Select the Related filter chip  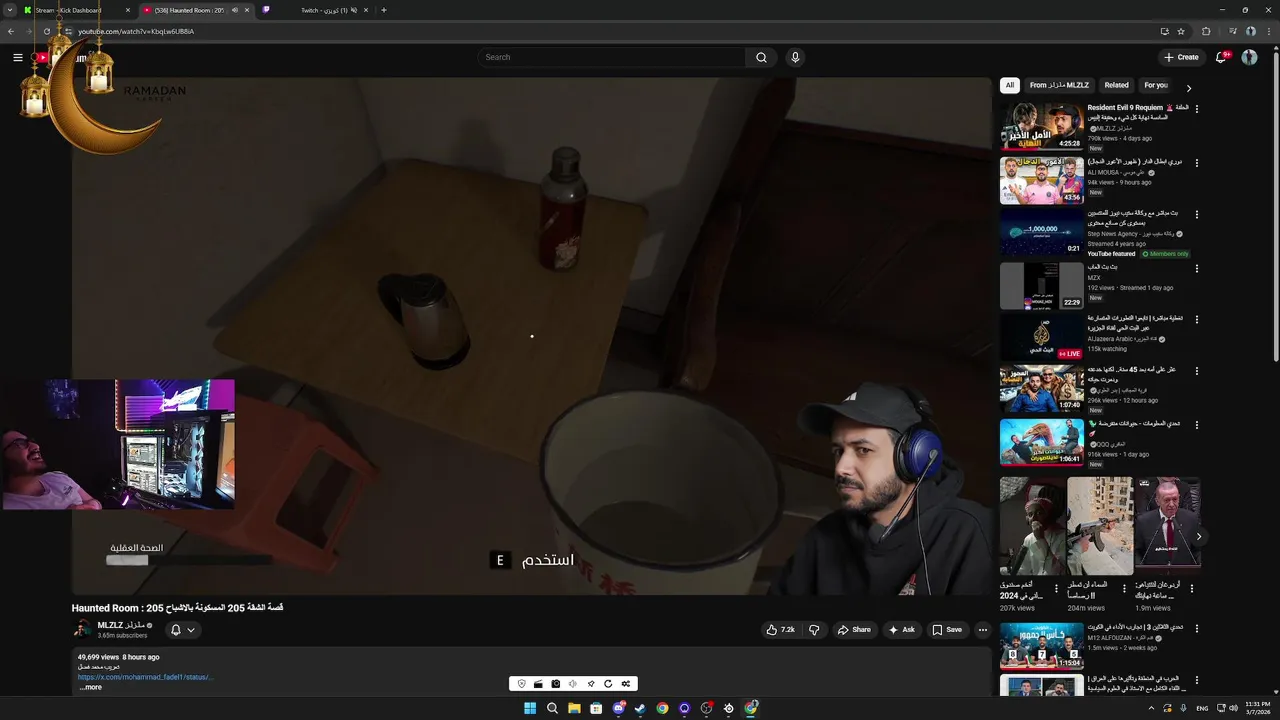pos(1116,85)
